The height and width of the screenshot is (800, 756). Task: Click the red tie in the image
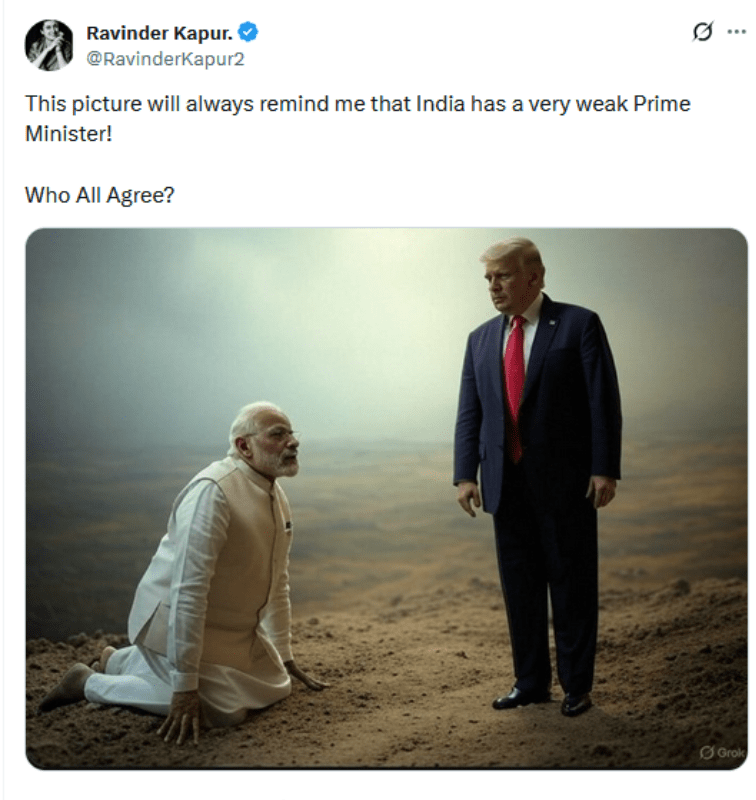click(515, 388)
